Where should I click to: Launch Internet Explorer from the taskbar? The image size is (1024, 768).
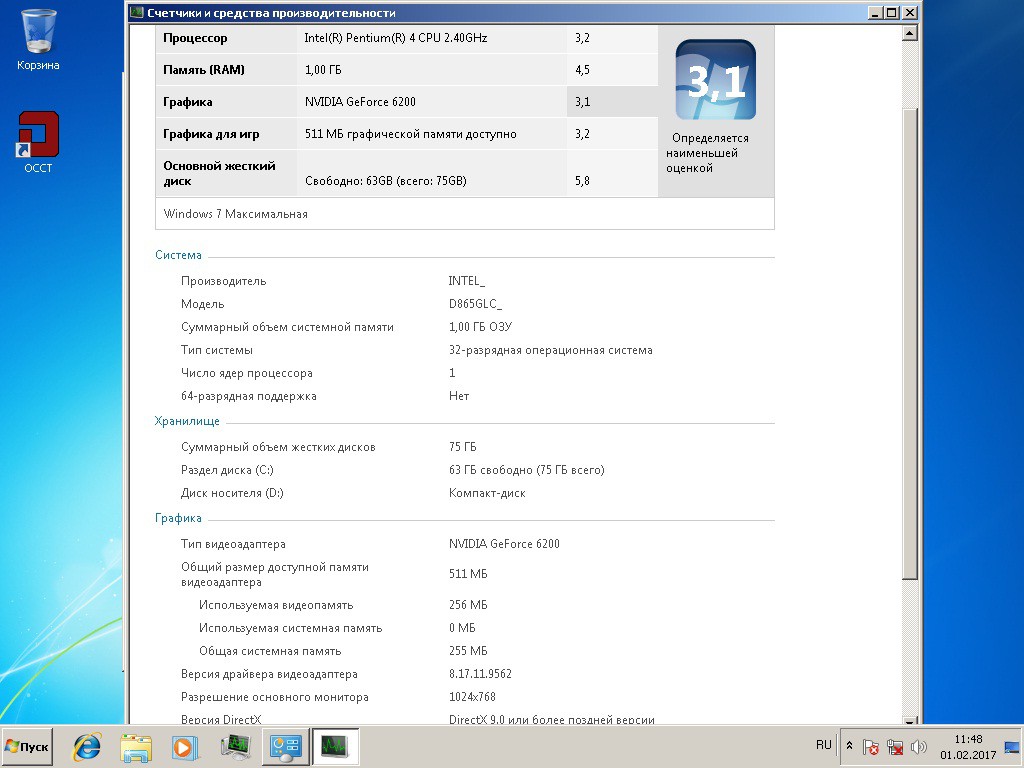pos(87,746)
